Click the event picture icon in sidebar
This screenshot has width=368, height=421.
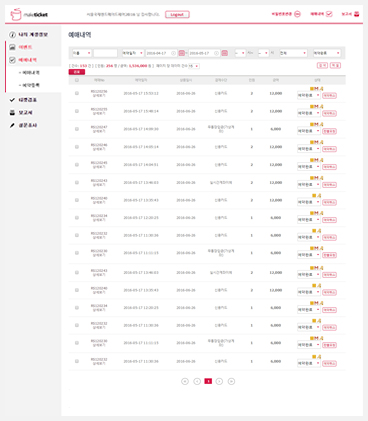pyautogui.click(x=12, y=47)
